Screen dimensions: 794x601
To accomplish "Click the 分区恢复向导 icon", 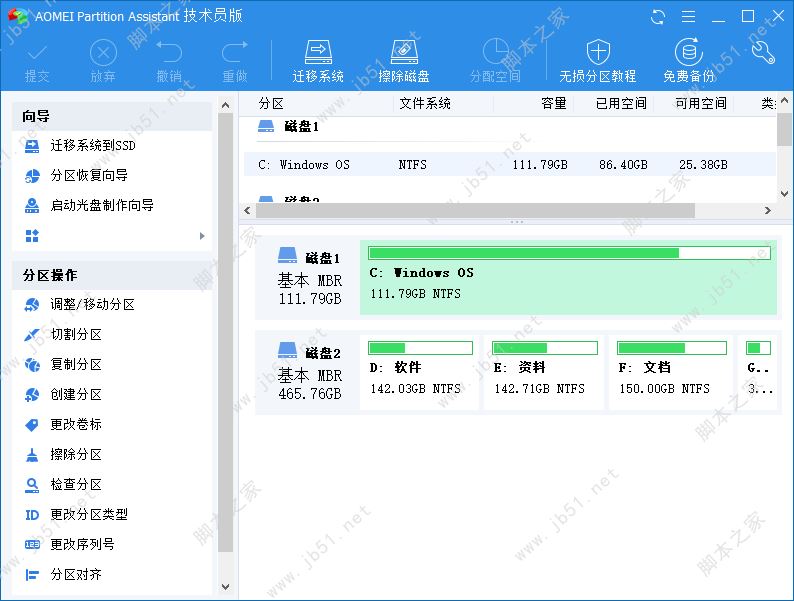I will tap(32, 176).
